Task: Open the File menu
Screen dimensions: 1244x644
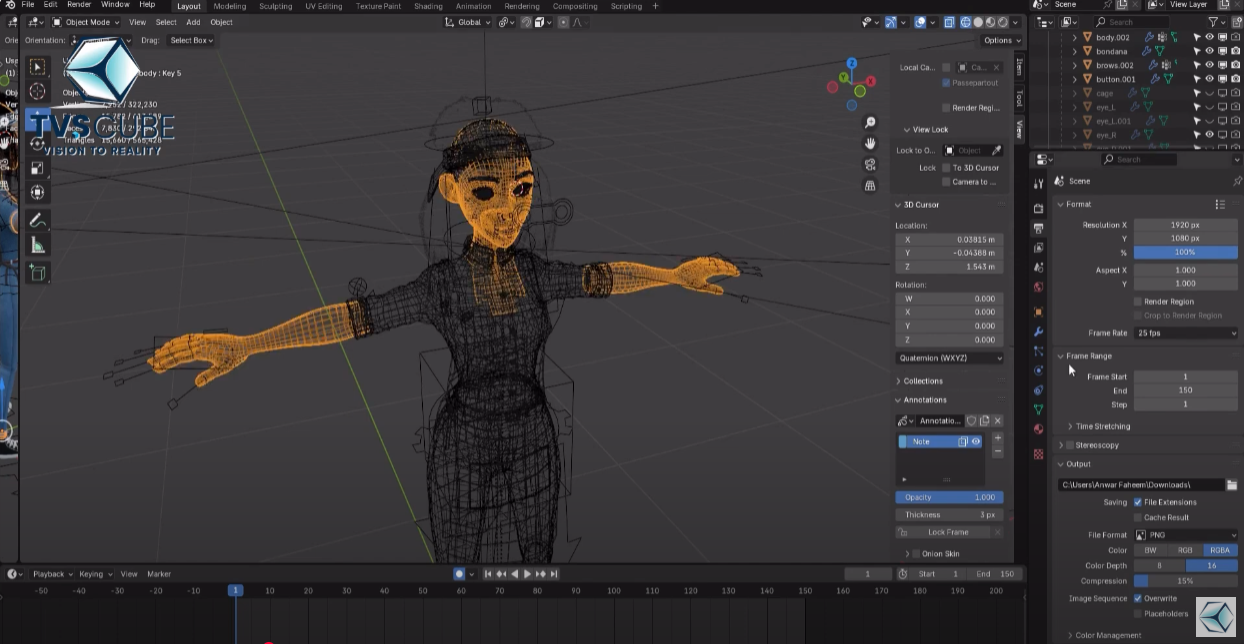Action: point(28,5)
